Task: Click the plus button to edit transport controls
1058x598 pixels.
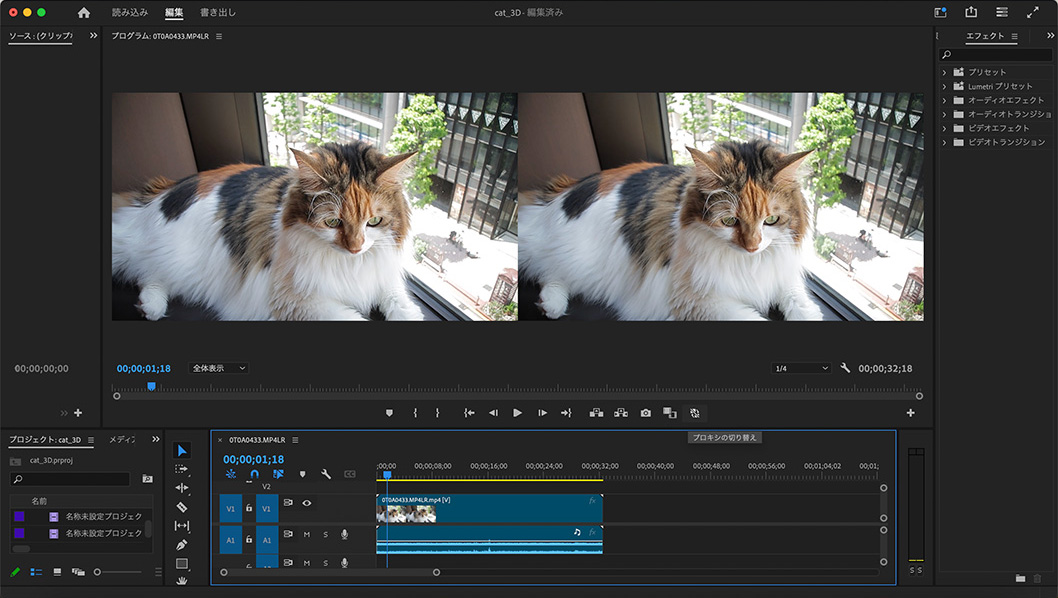Action: click(910, 412)
